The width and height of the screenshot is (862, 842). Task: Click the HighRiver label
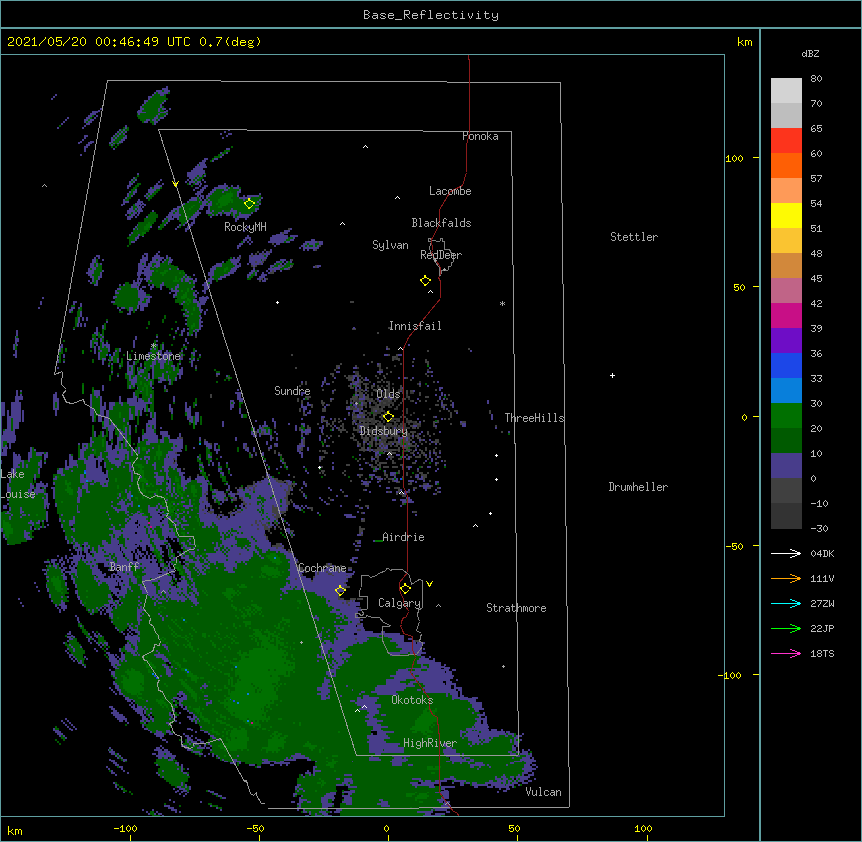pos(430,743)
